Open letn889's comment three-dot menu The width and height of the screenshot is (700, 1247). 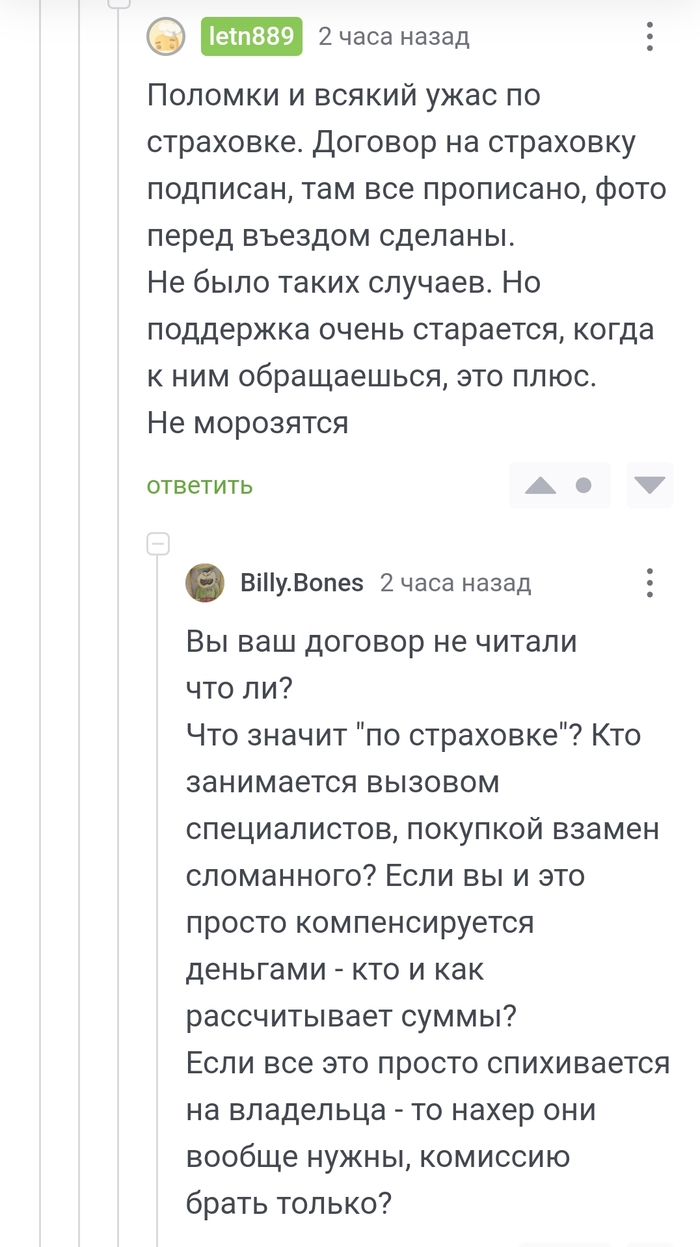tap(650, 37)
